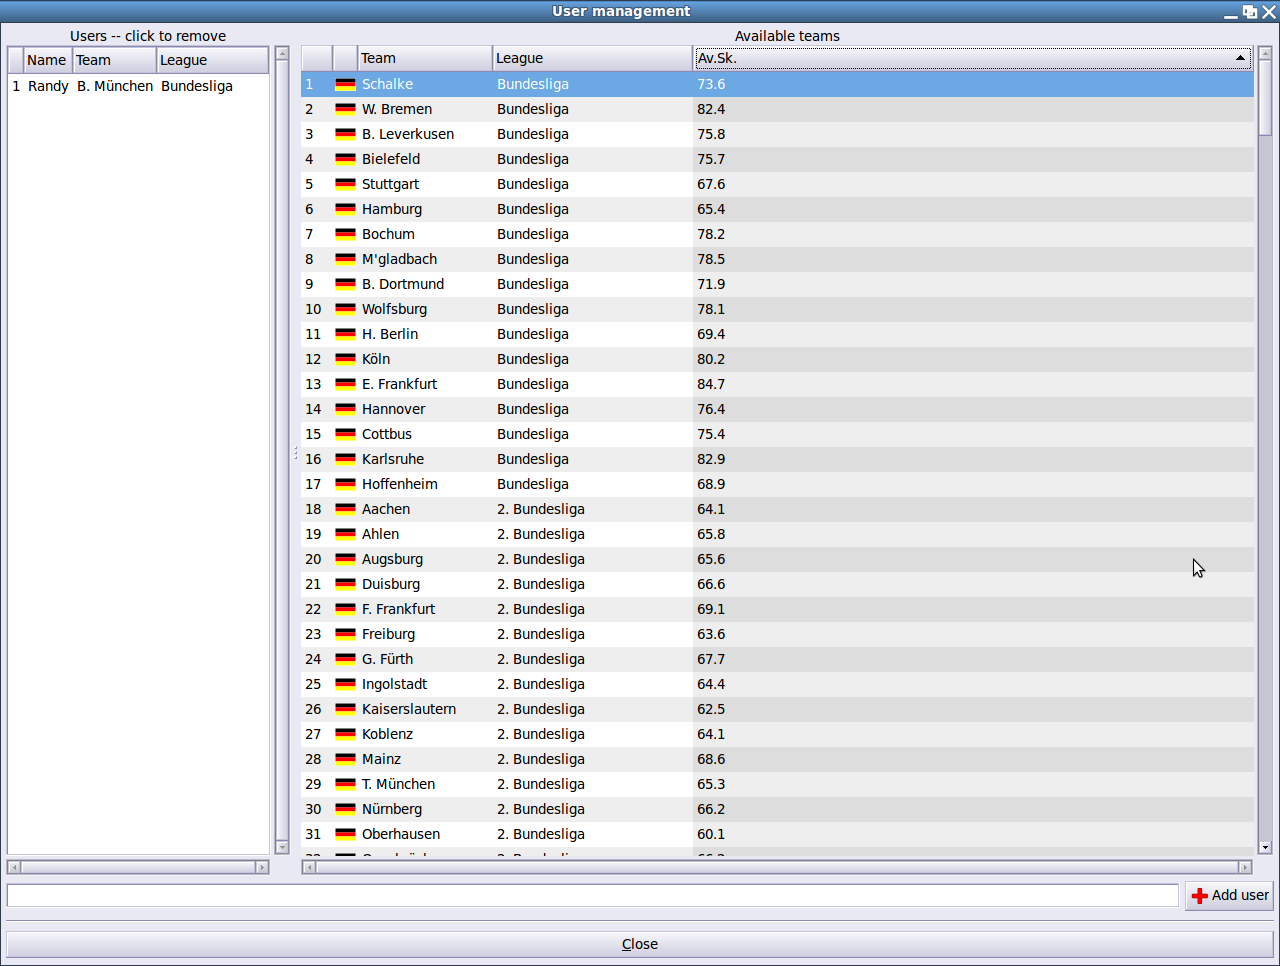Click the scroll down arrow of teams list
This screenshot has height=966, width=1280.
tap(1265, 847)
